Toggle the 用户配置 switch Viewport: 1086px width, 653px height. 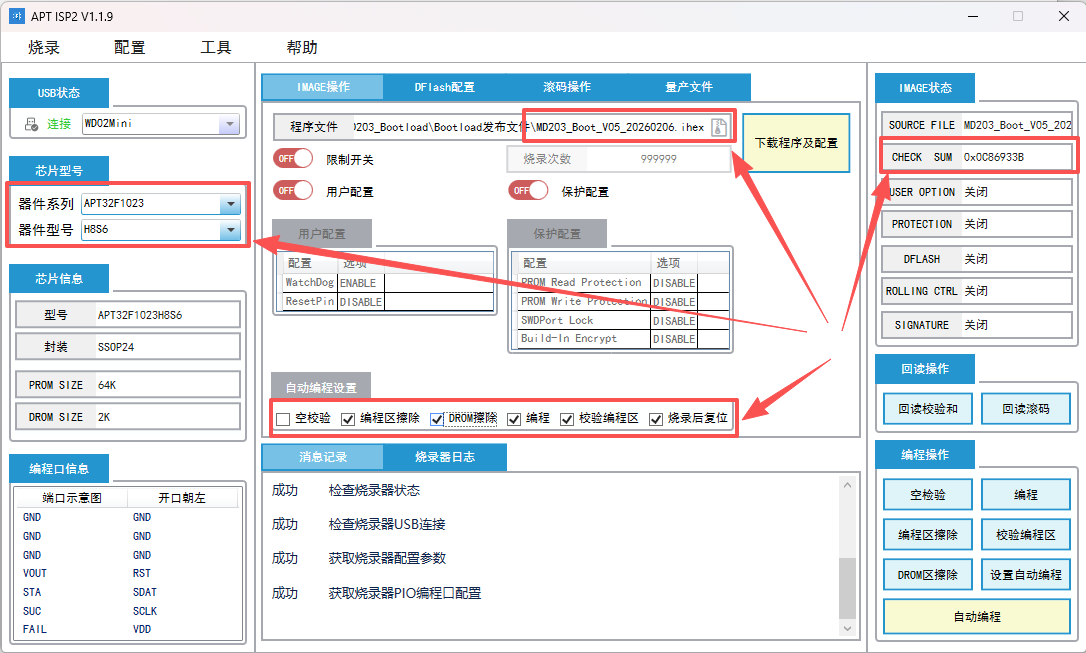(x=292, y=190)
